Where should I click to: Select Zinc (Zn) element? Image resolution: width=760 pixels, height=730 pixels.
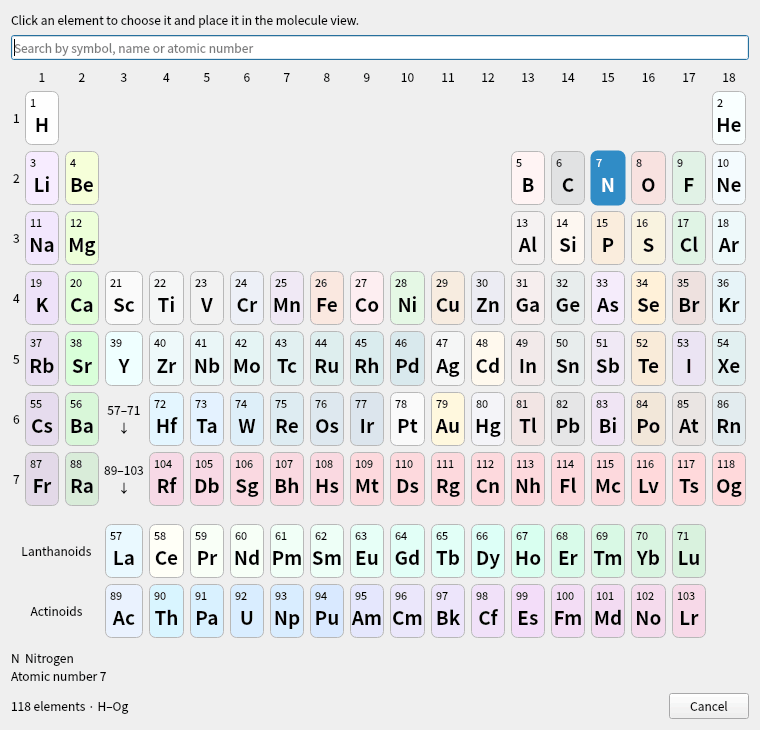click(488, 298)
